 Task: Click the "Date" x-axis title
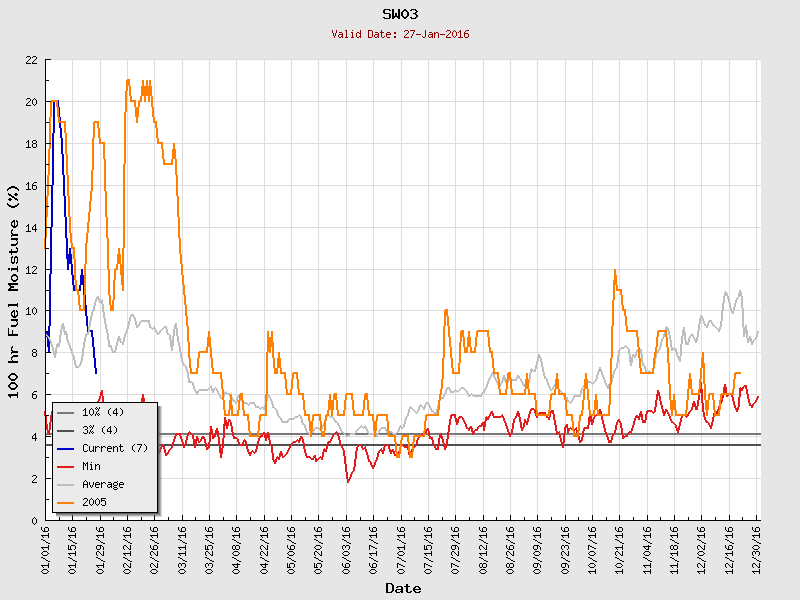point(403,588)
